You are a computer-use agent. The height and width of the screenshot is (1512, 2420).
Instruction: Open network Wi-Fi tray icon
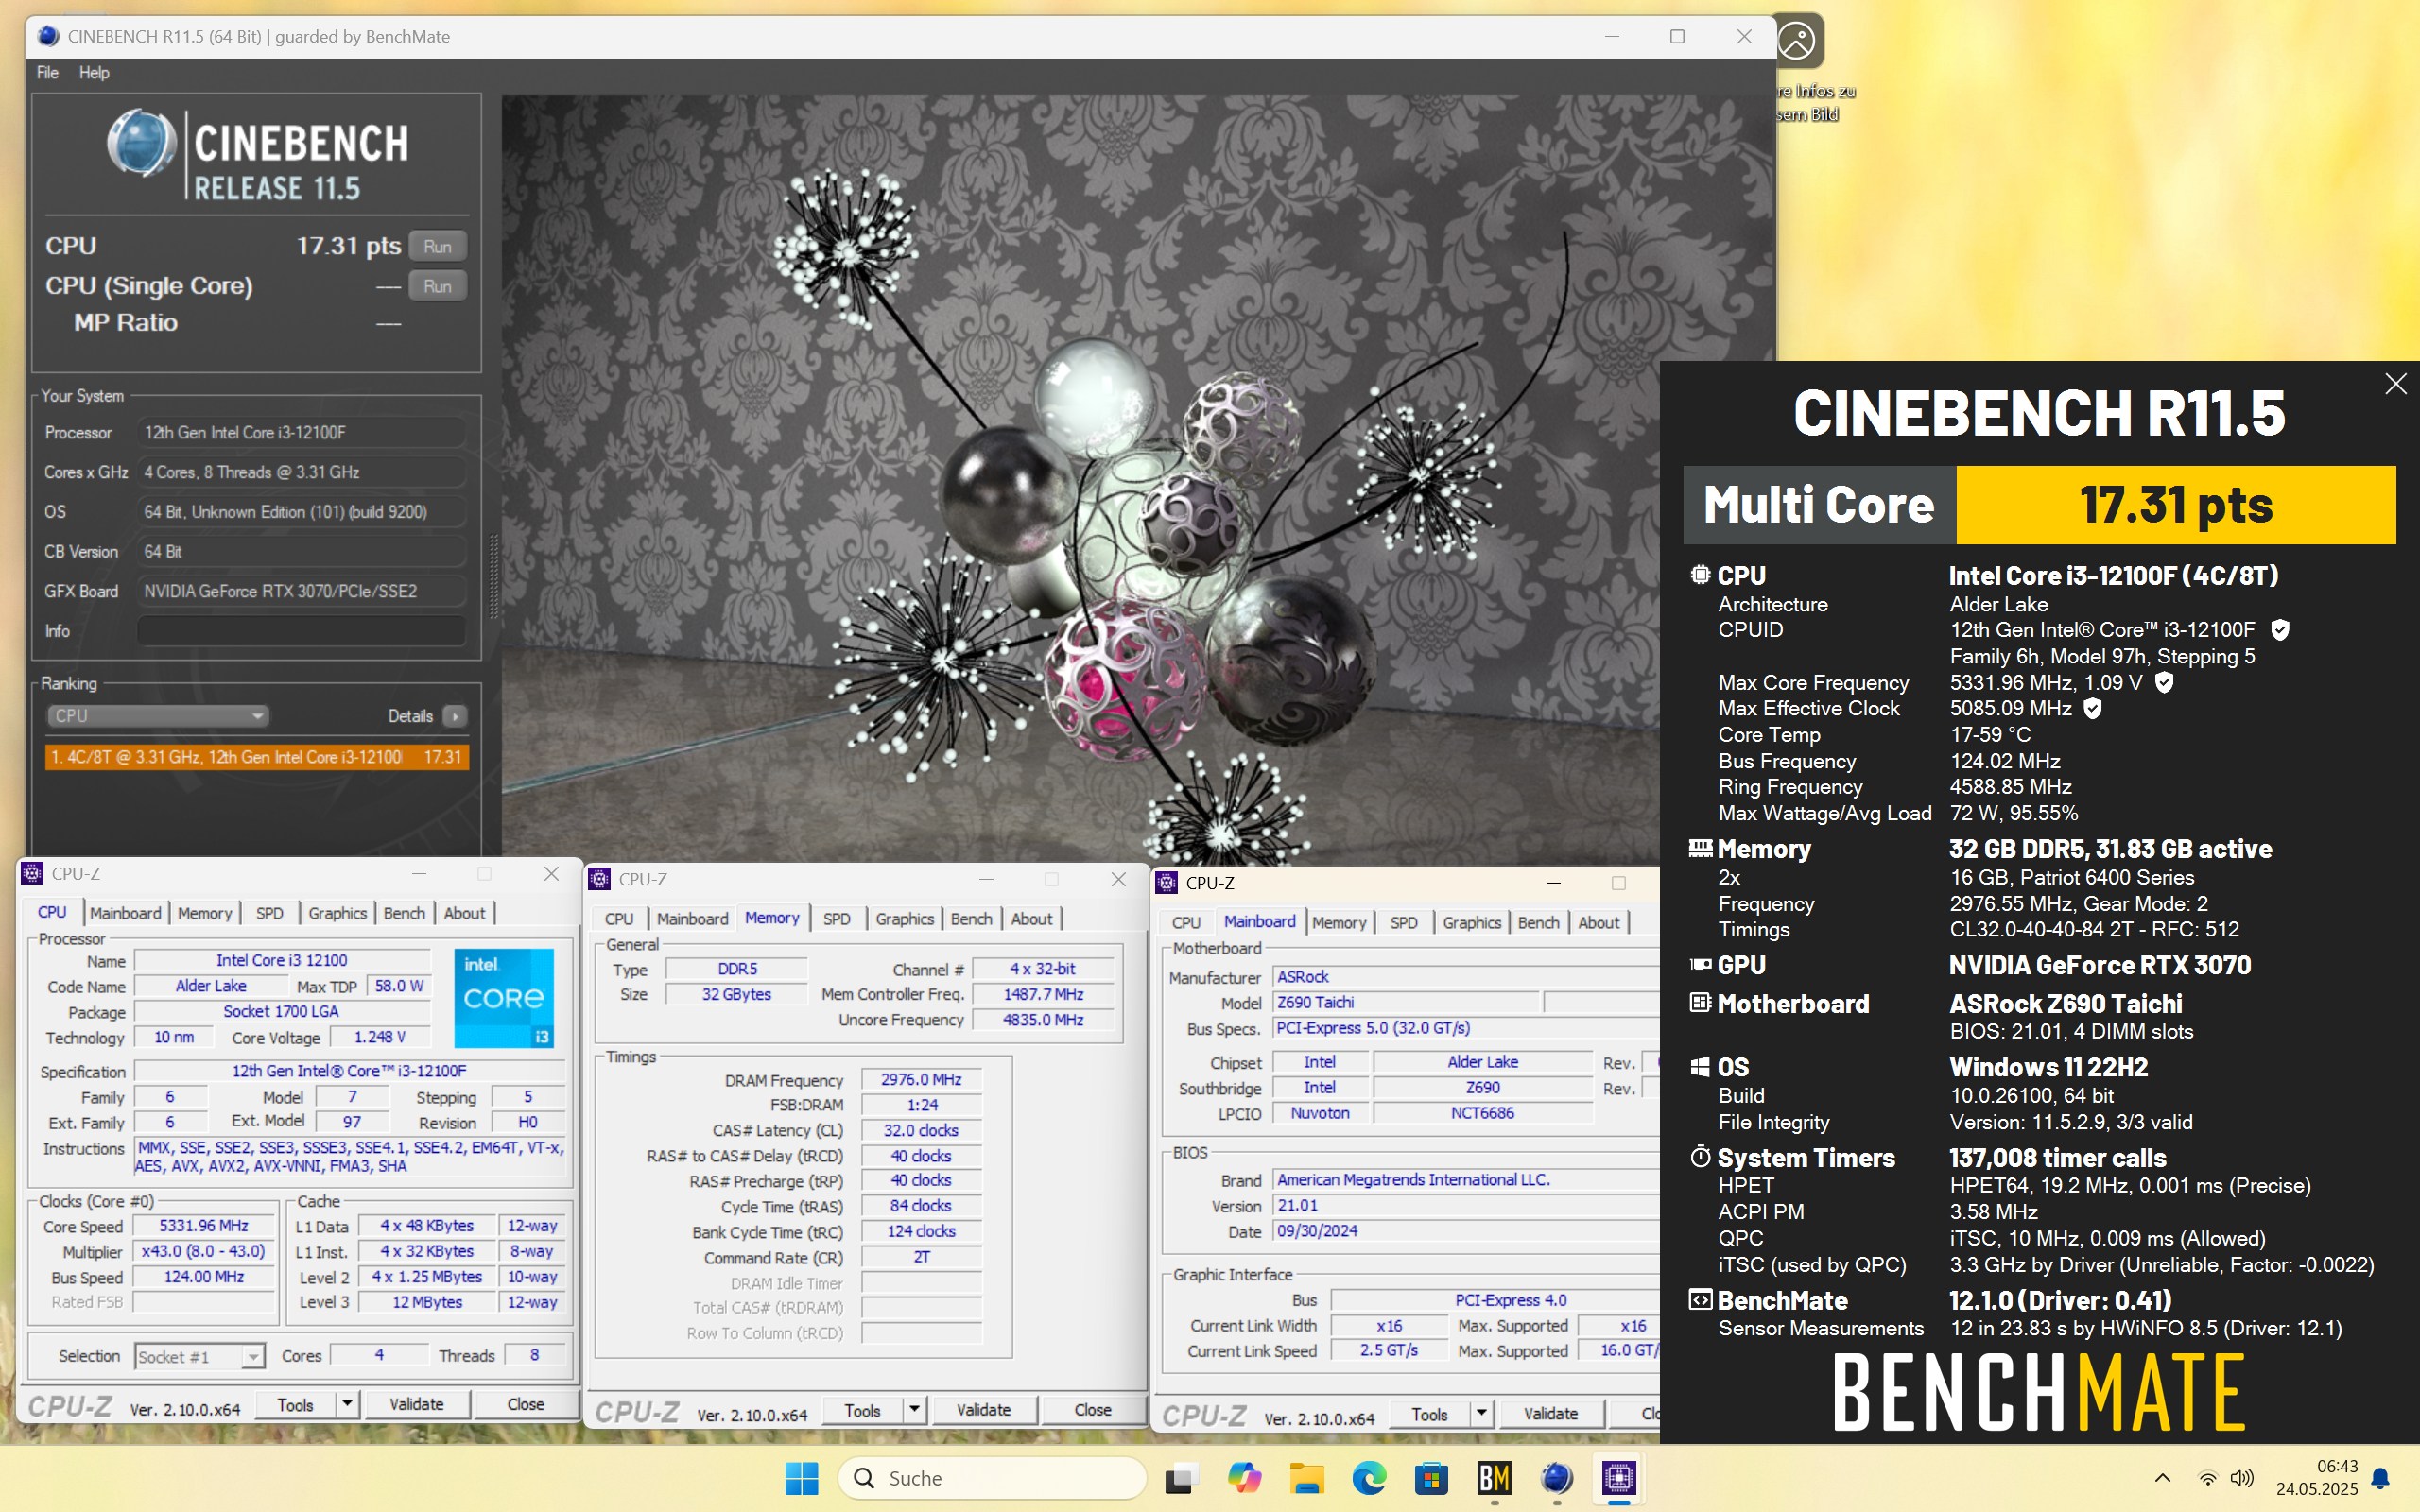tap(2207, 1478)
